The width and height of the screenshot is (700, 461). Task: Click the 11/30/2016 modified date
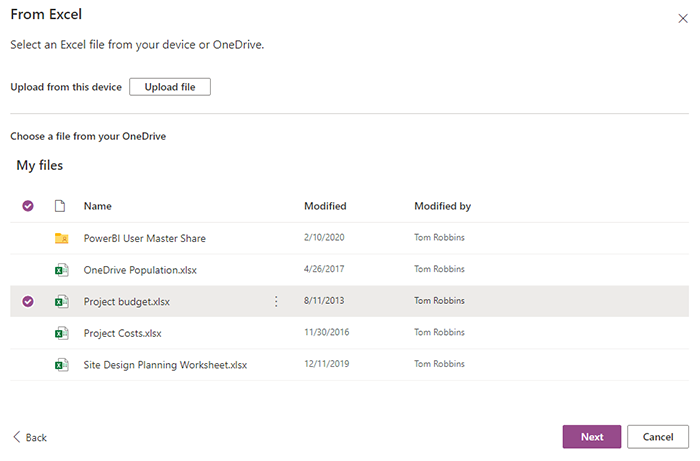[x=327, y=332]
